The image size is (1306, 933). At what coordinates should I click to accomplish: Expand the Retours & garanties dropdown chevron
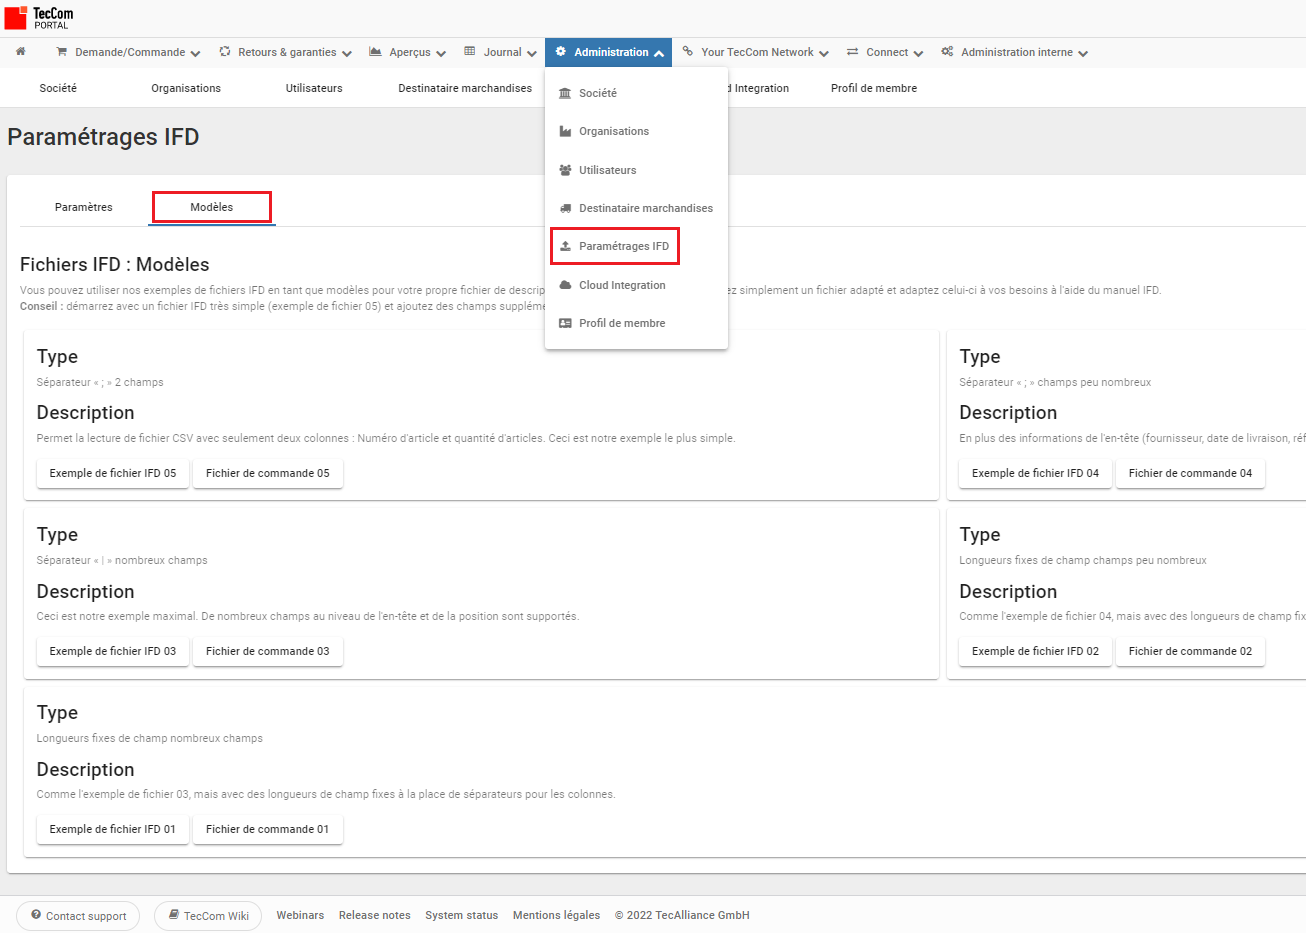pyautogui.click(x=347, y=53)
